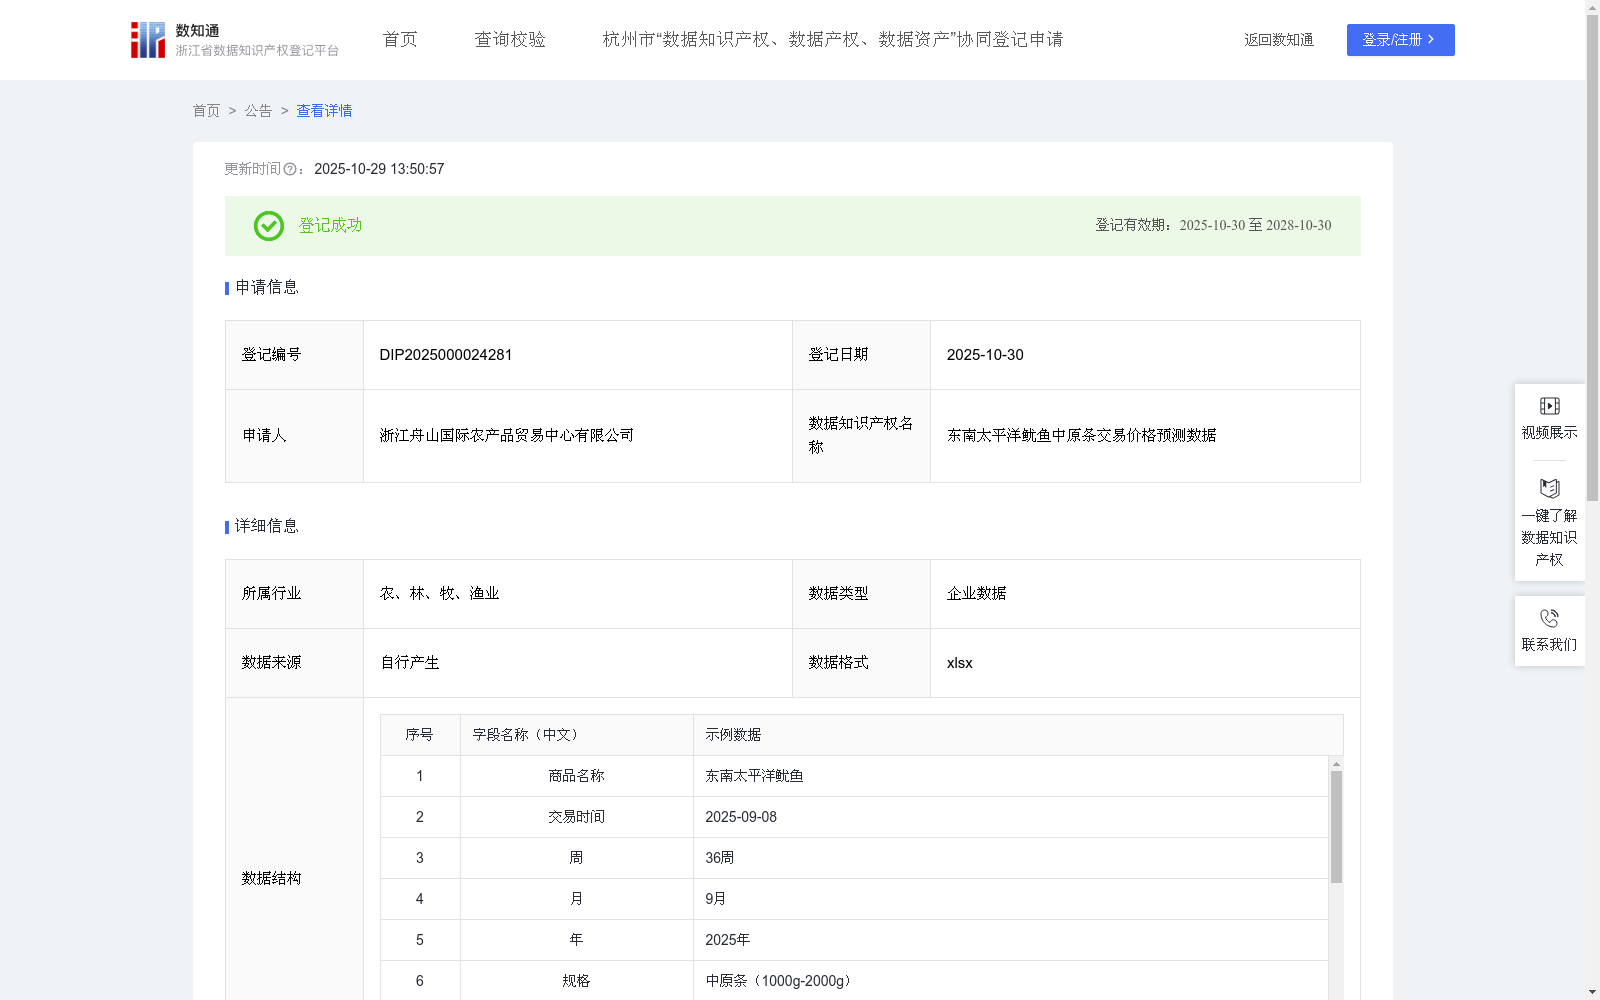Click the 序号 column header
Screen dimensions: 1600x1000
click(x=420, y=735)
